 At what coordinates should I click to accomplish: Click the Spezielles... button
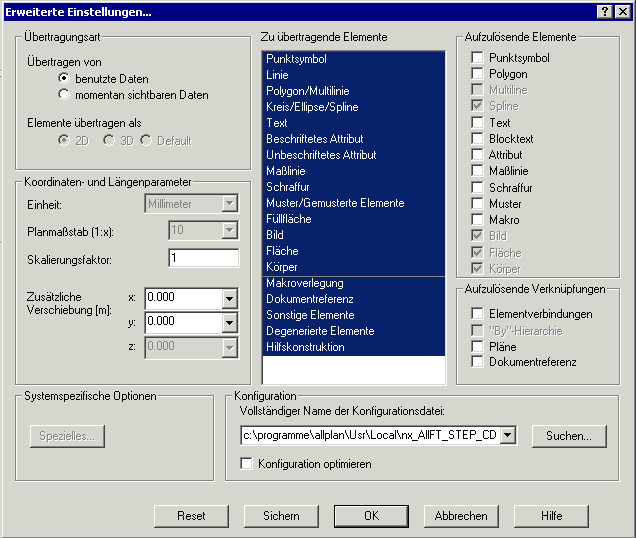67,436
